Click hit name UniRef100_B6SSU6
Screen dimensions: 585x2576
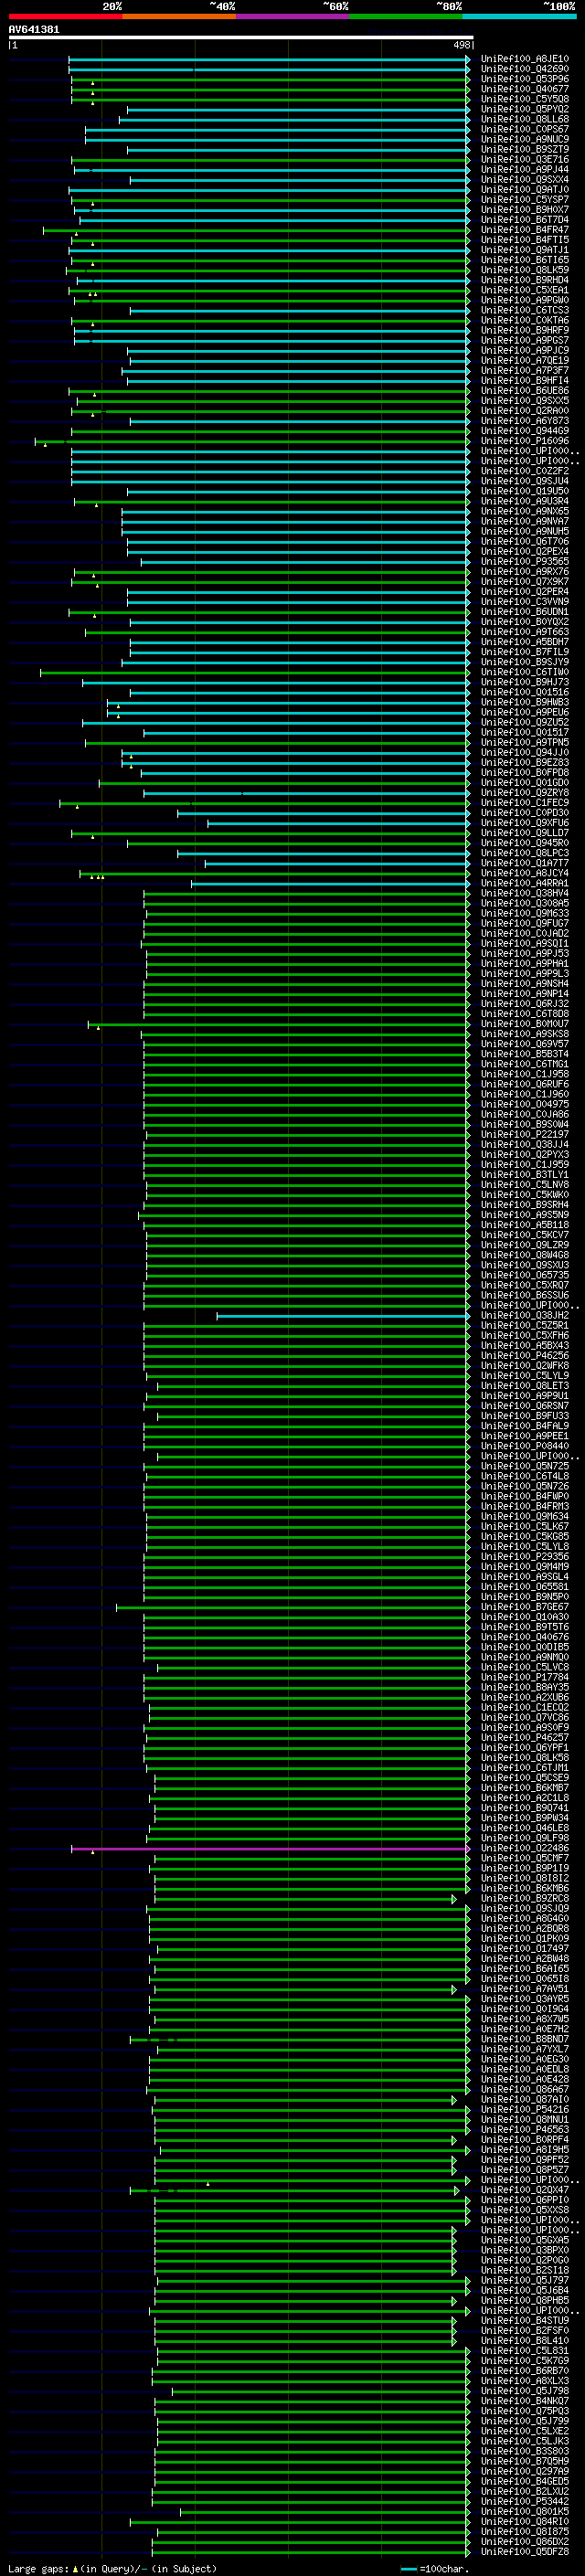pos(525,1295)
